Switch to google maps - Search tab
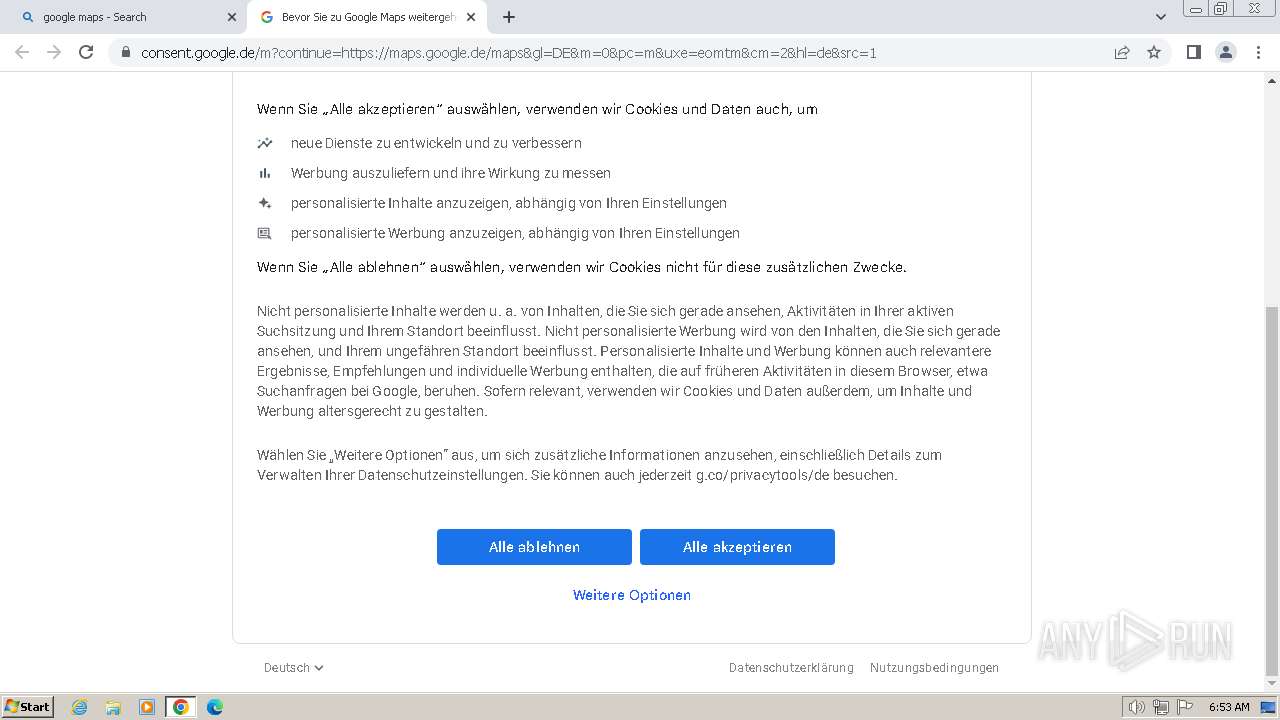The height and width of the screenshot is (720, 1280). click(125, 17)
